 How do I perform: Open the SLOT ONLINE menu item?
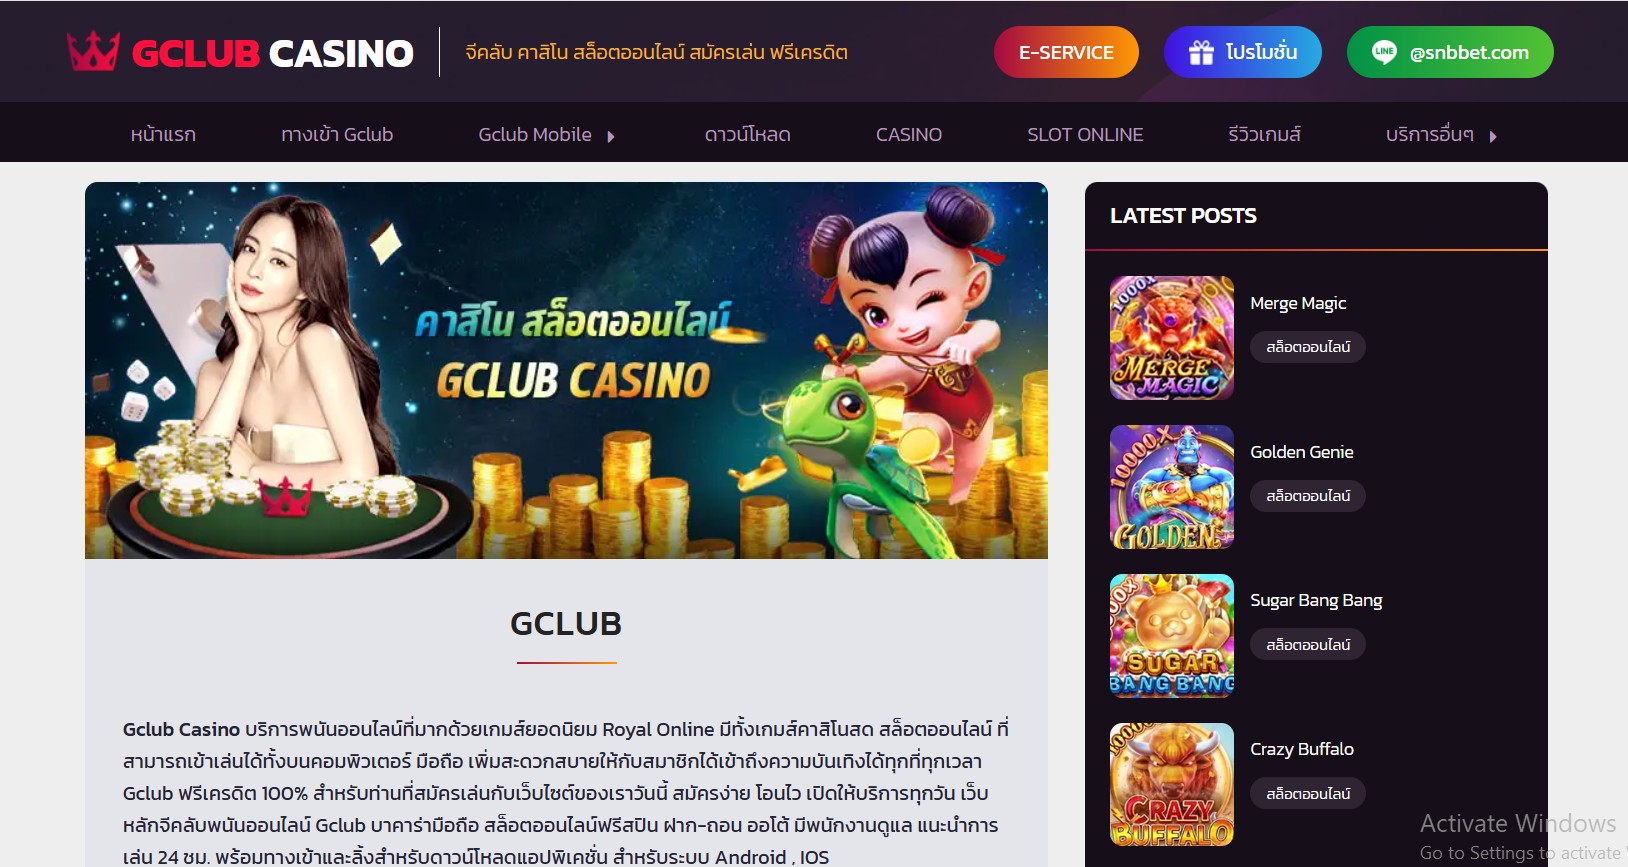1085,134
